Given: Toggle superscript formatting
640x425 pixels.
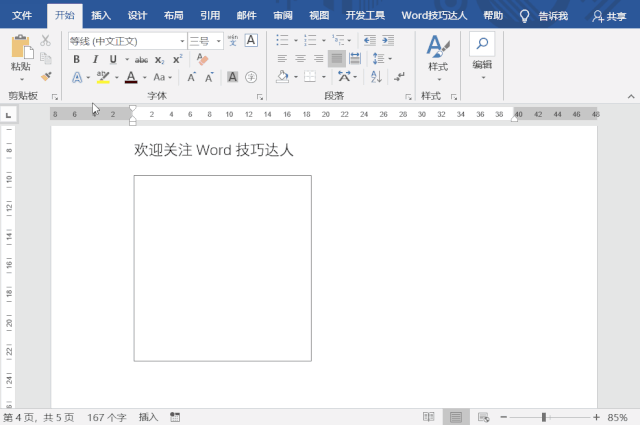Looking at the screenshot, I should [x=178, y=59].
